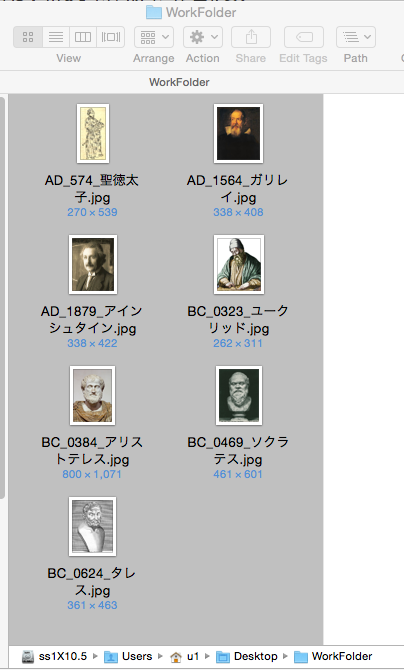Screen dimensions: 404x670
Task: Select the AD_1564_ガリレイ.jpg portrait thumbnail
Action: click(x=238, y=134)
